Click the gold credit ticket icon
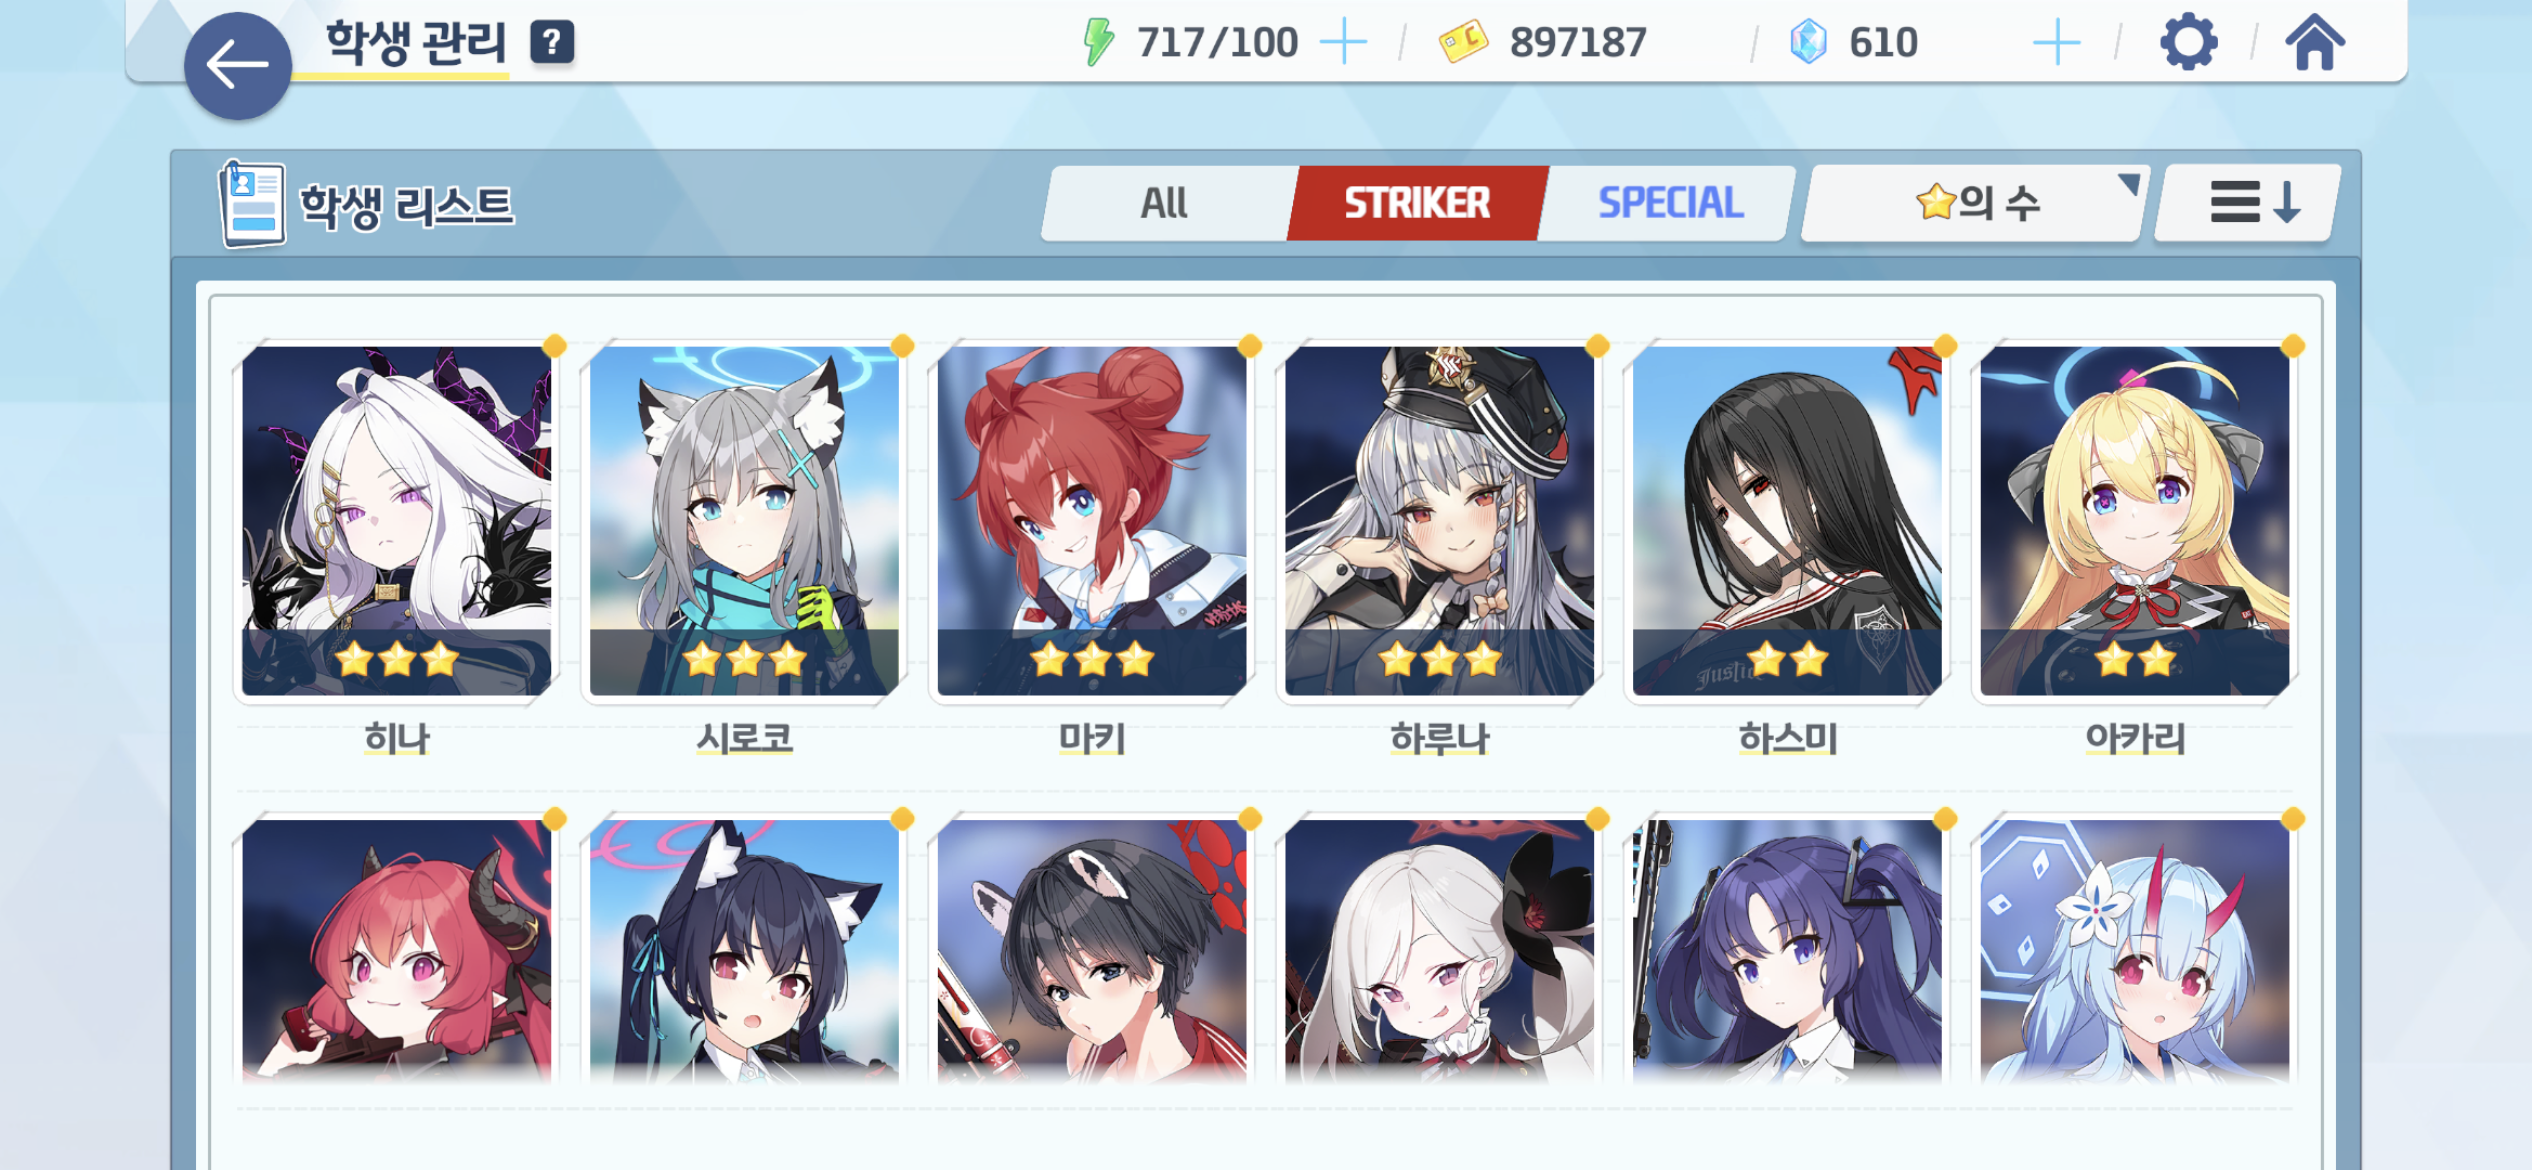The image size is (2532, 1170). click(x=1463, y=42)
